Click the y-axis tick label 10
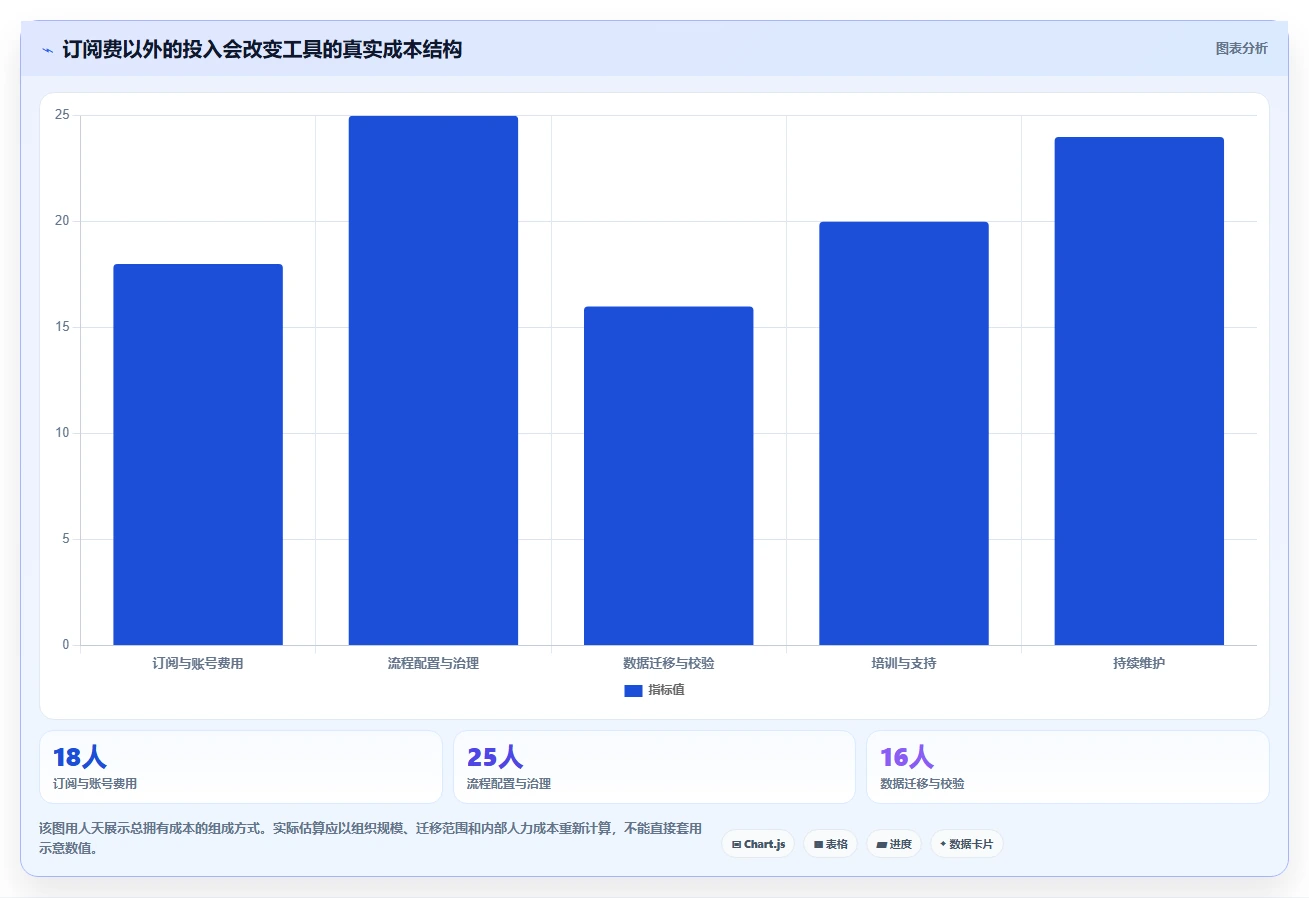This screenshot has width=1309, height=898. pos(62,433)
